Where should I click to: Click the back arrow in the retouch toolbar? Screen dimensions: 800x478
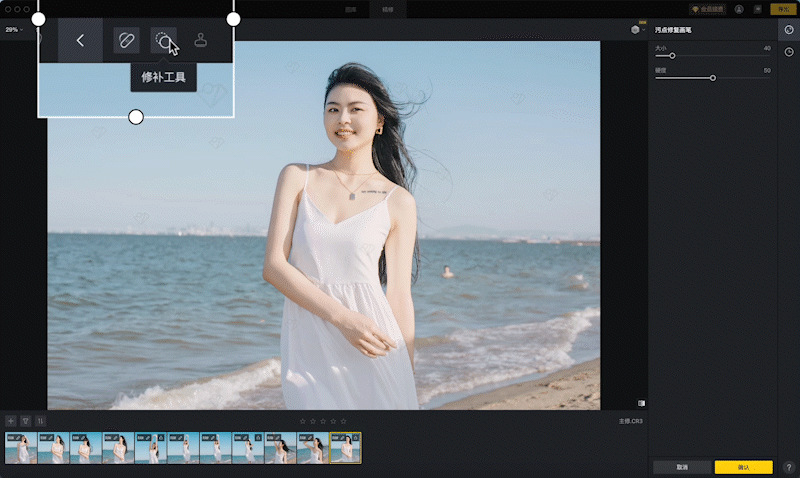80,41
